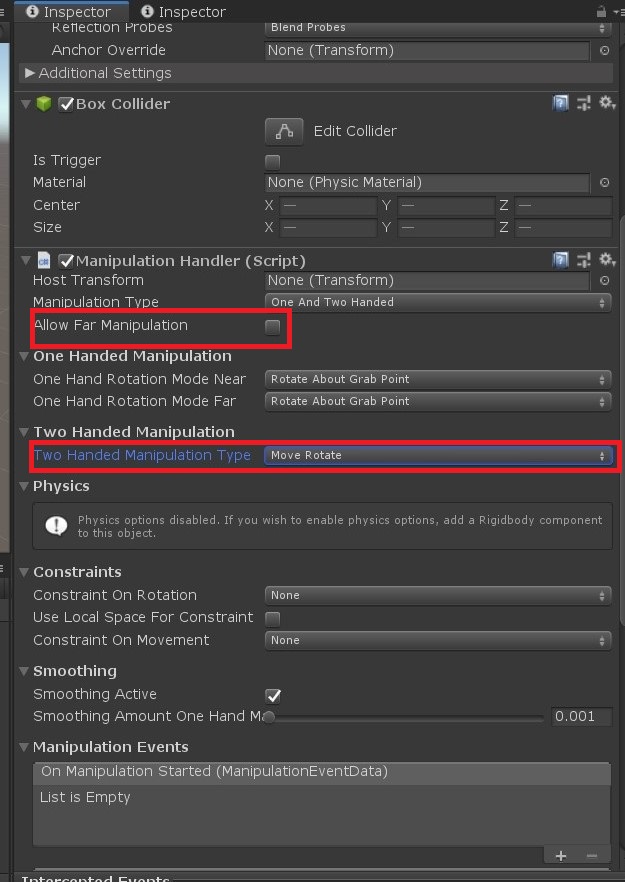Click the smoothing amount 0.001 value field
The image size is (625, 882).
pos(581,716)
